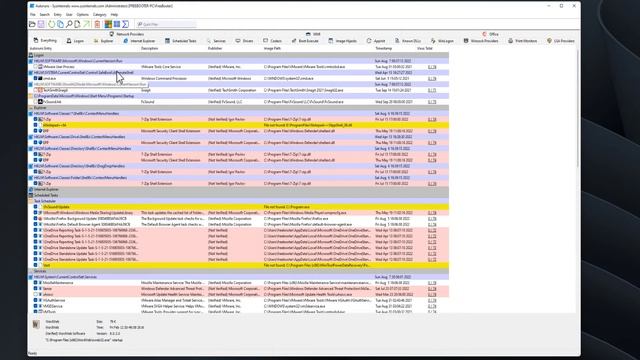Open VirusTotal result link for cmd.exe row
This screenshot has width=640, height=360.
pyautogui.click(x=432, y=78)
